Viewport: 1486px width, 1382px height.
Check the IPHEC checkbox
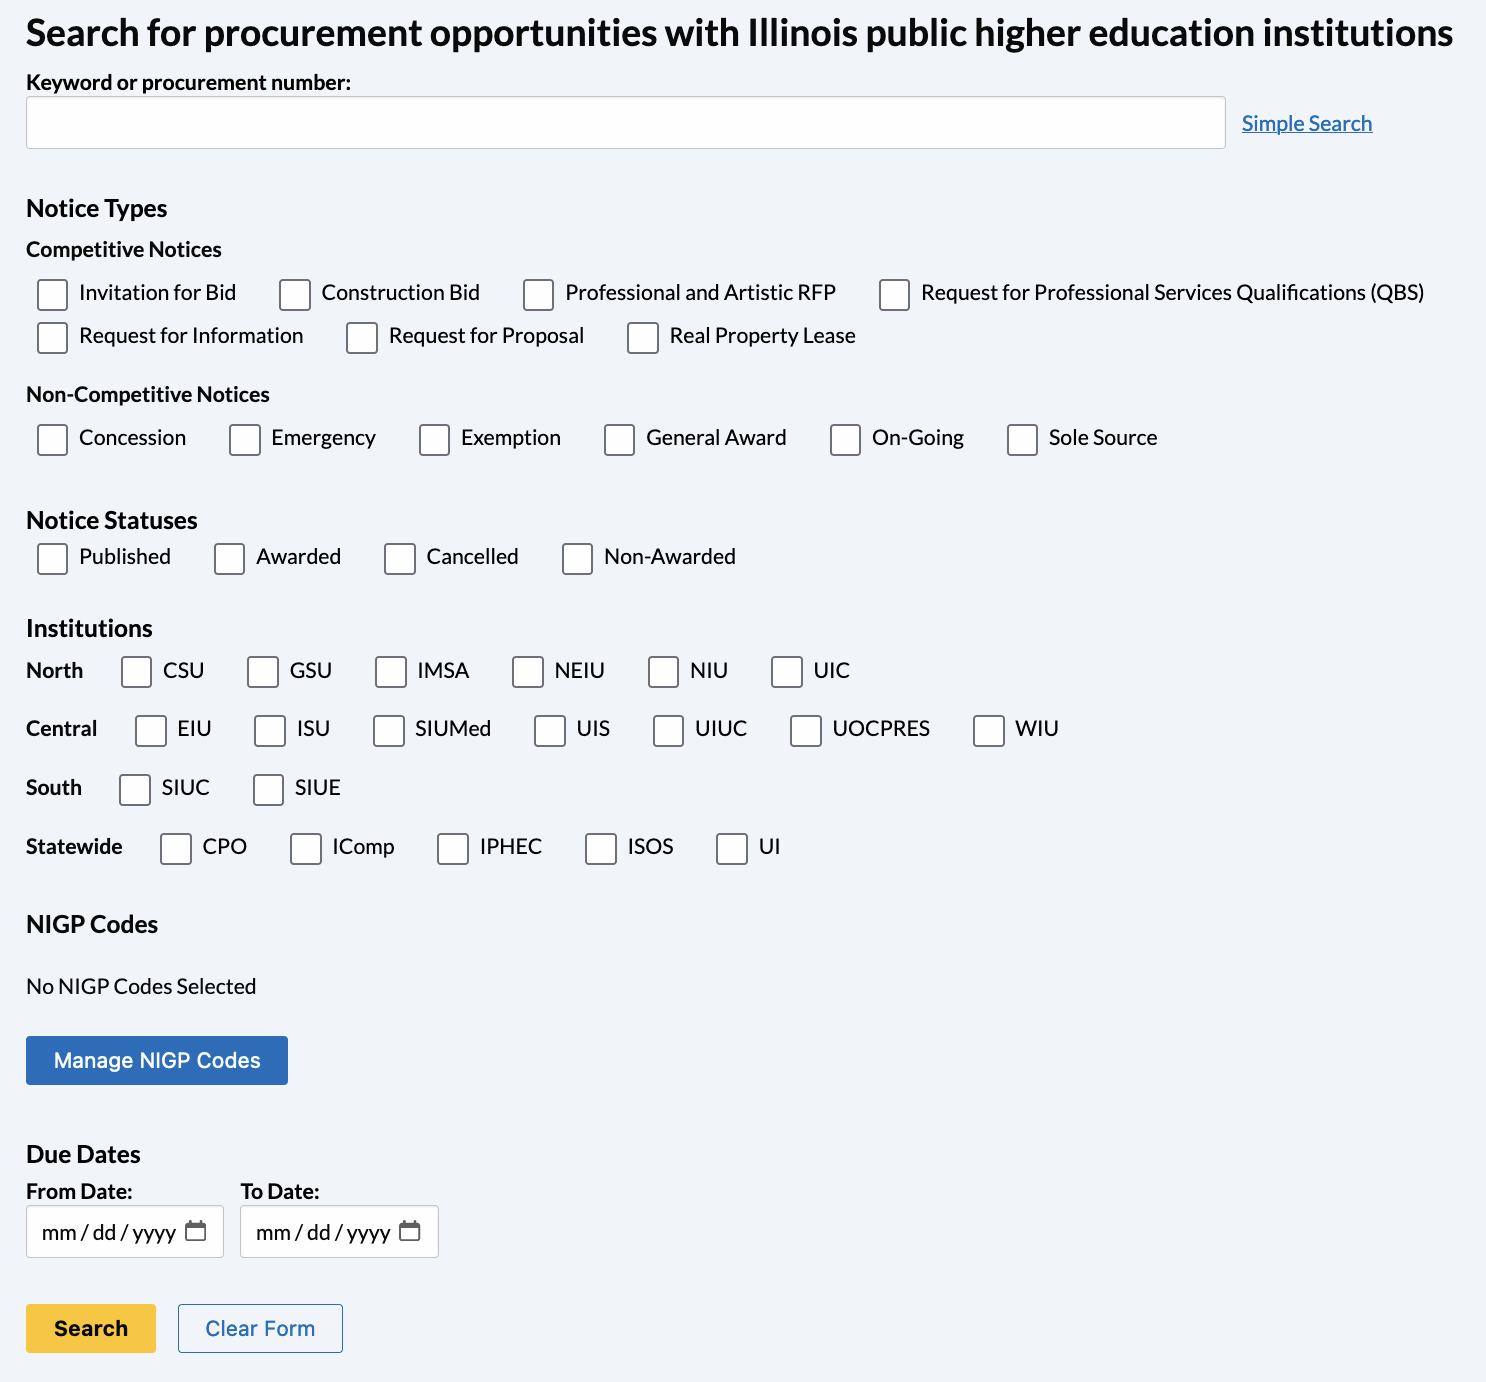[x=453, y=849]
